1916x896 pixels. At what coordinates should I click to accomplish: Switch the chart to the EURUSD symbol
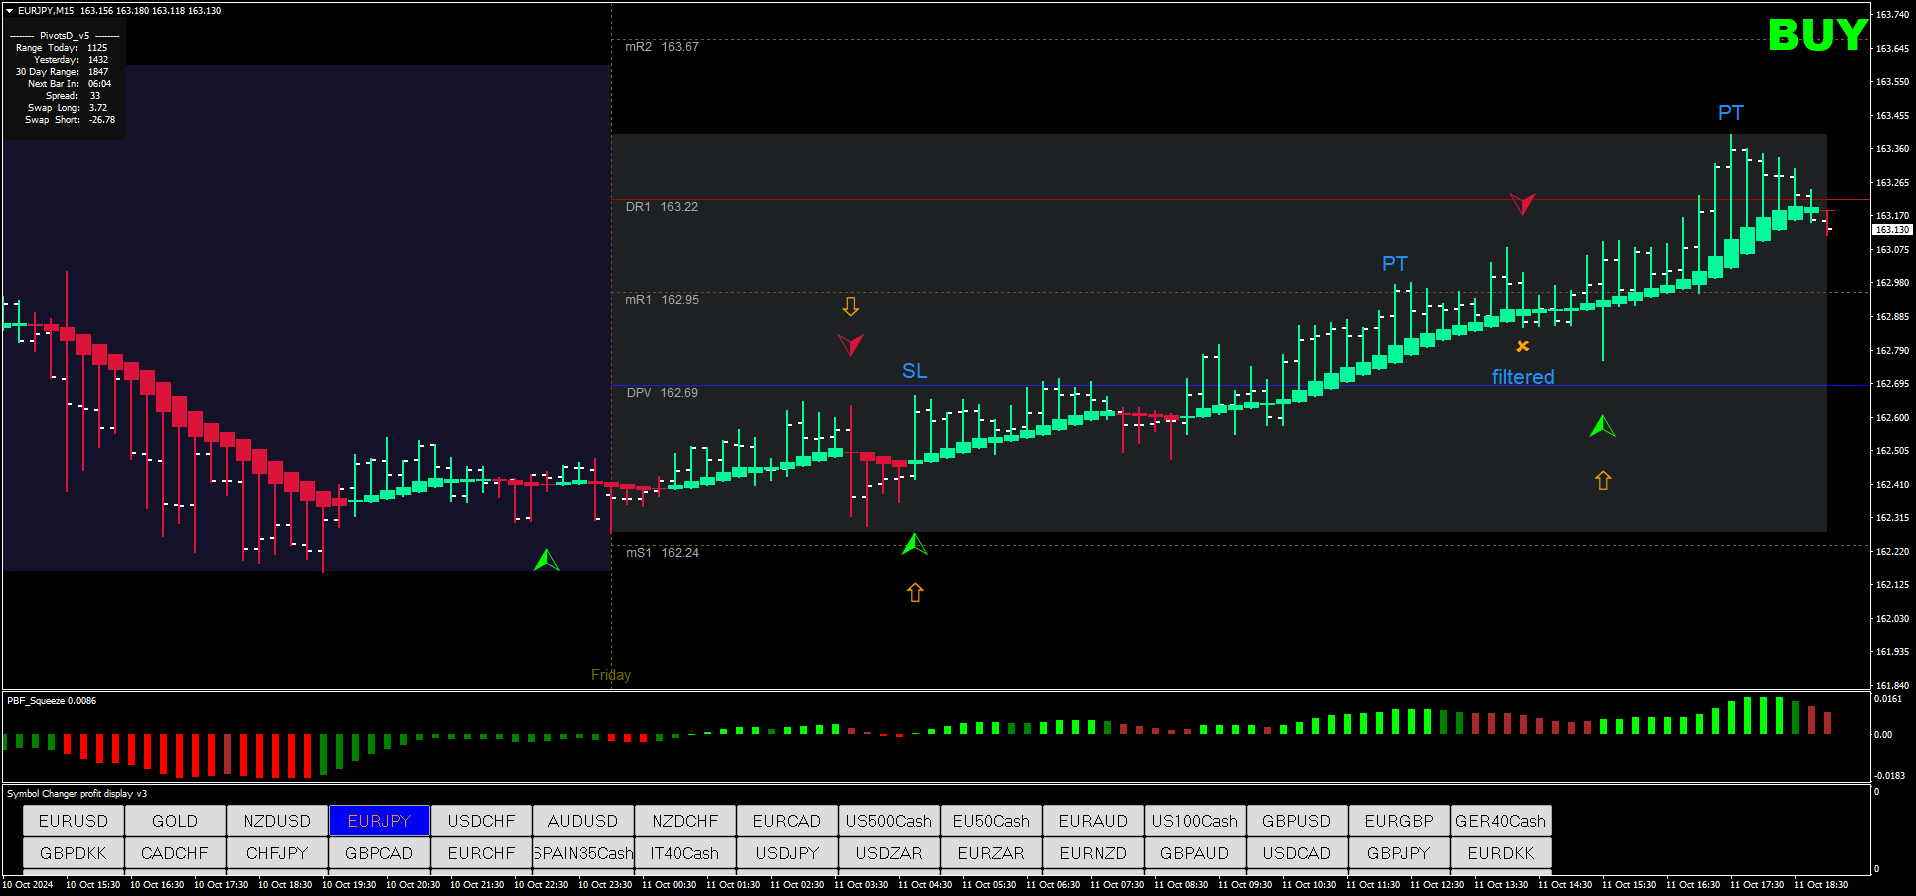click(x=73, y=821)
